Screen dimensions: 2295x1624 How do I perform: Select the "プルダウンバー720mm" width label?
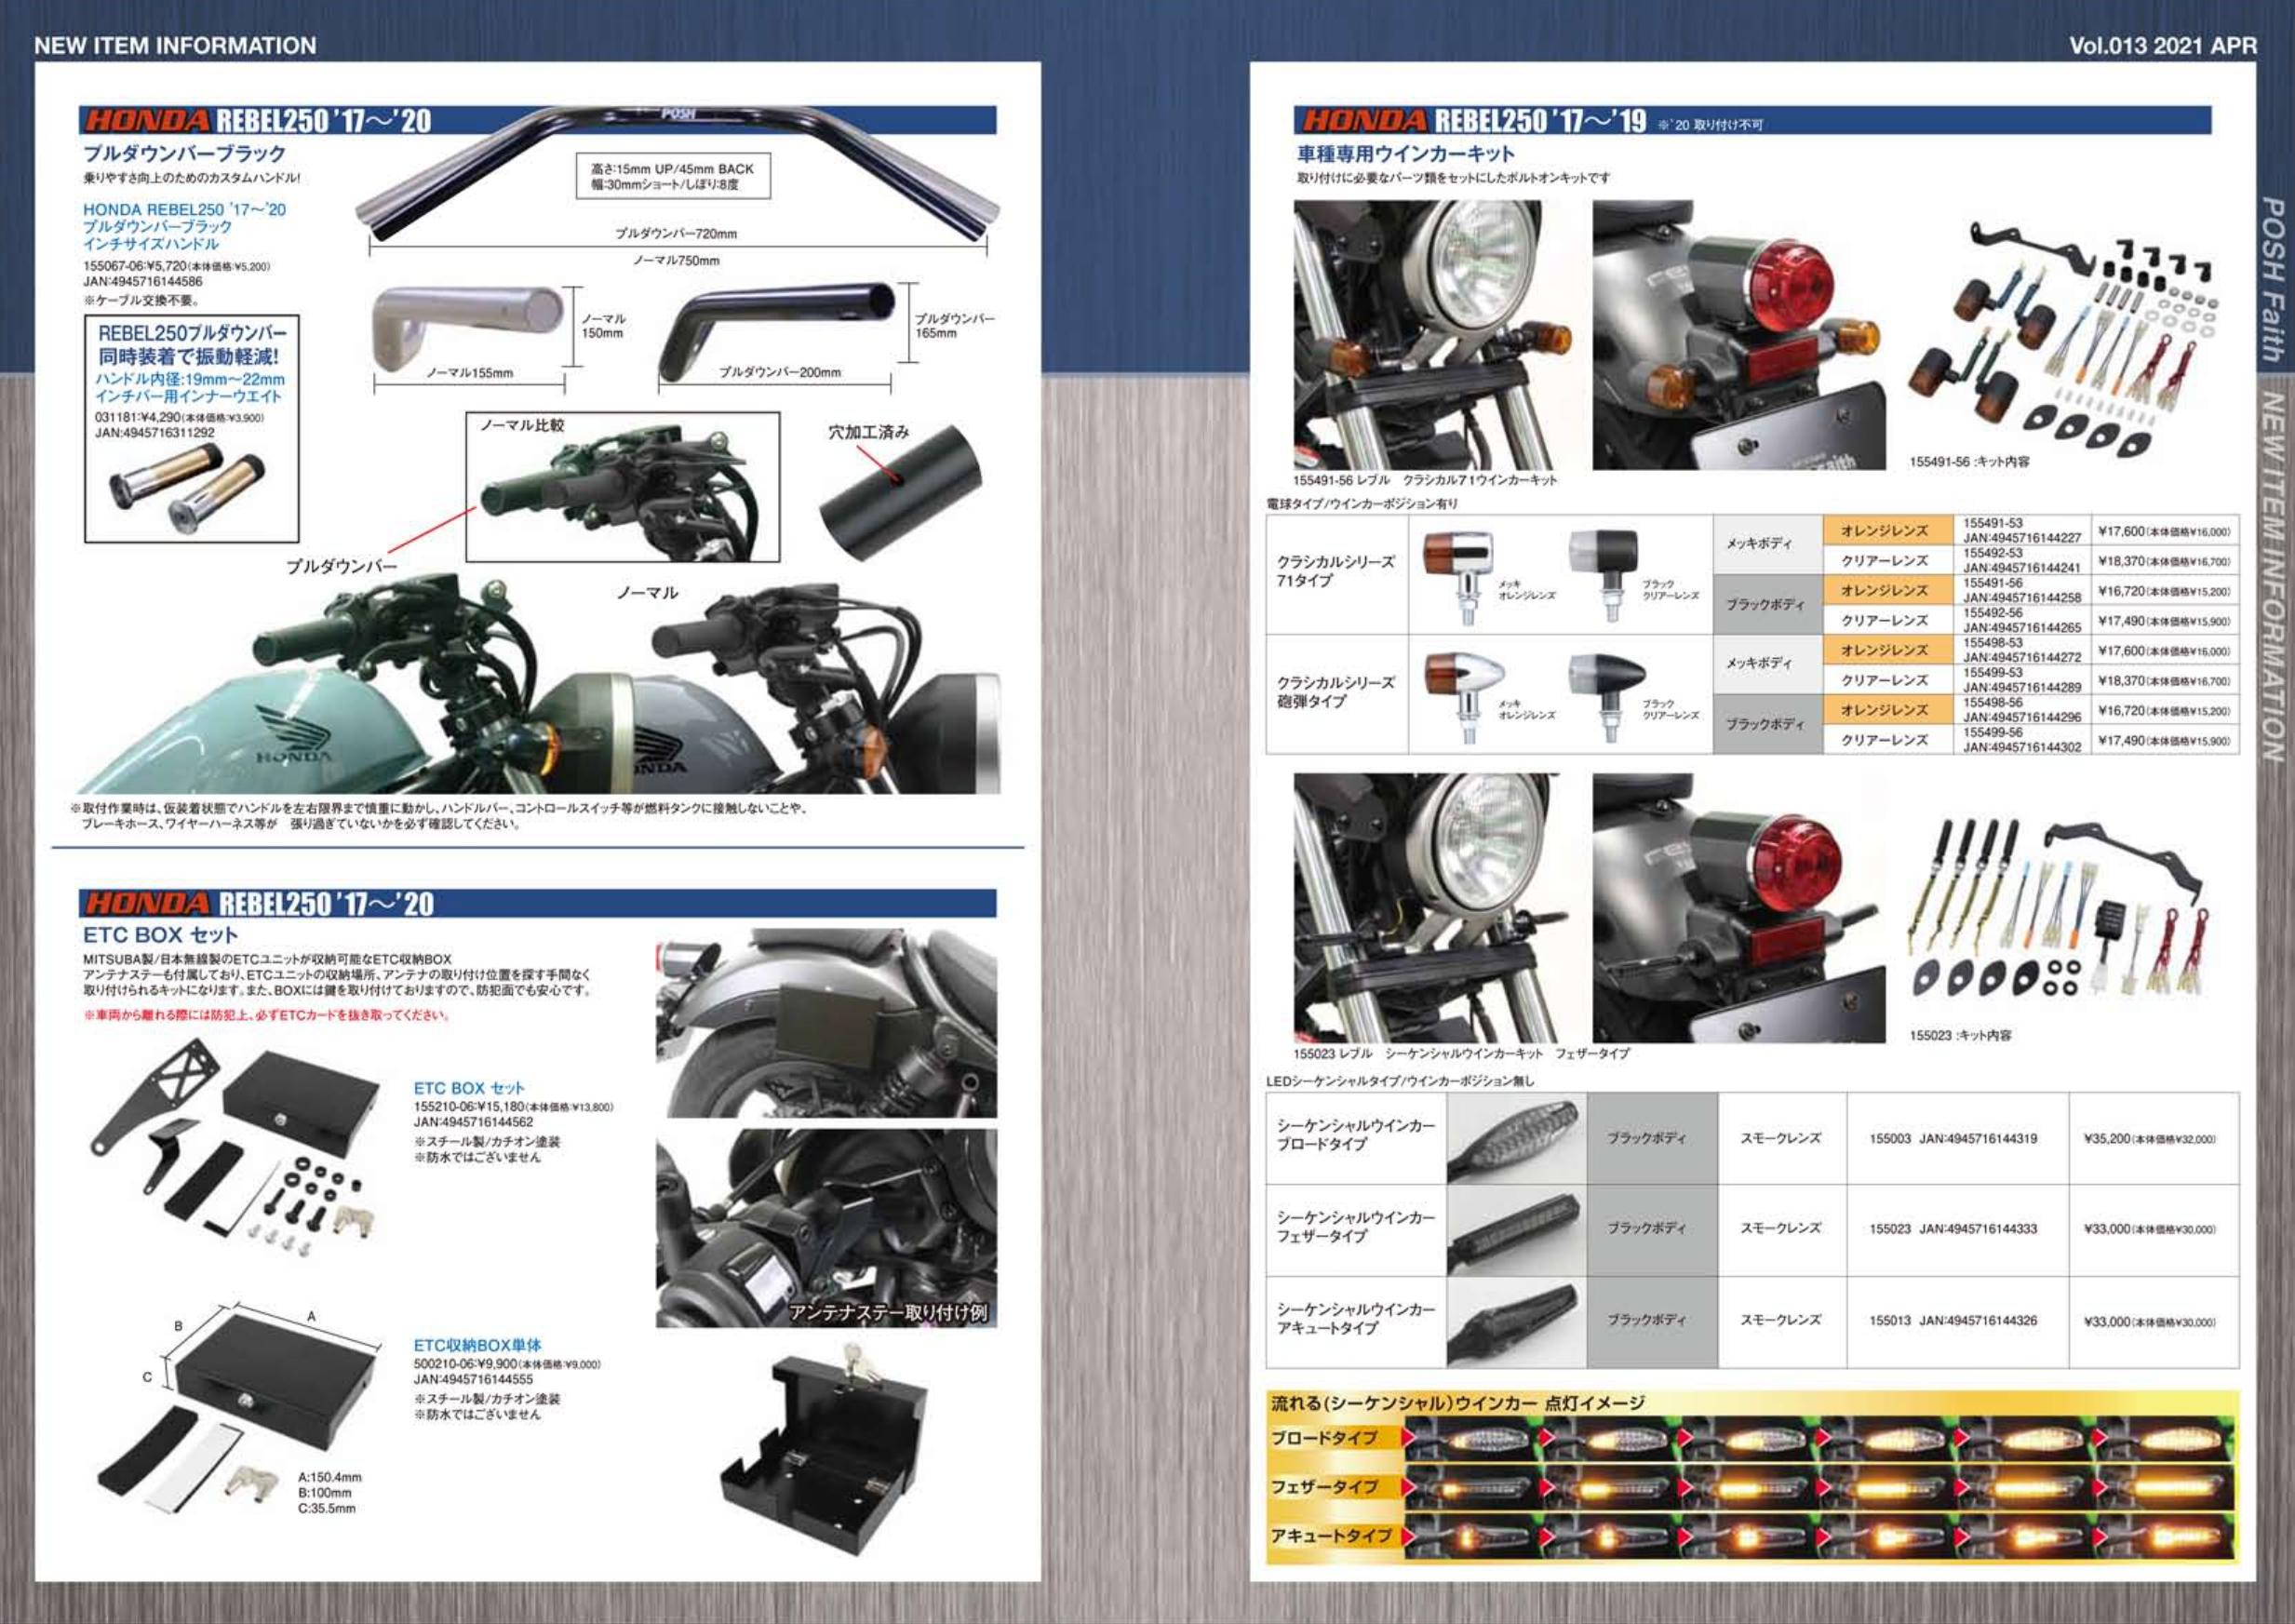tap(676, 233)
